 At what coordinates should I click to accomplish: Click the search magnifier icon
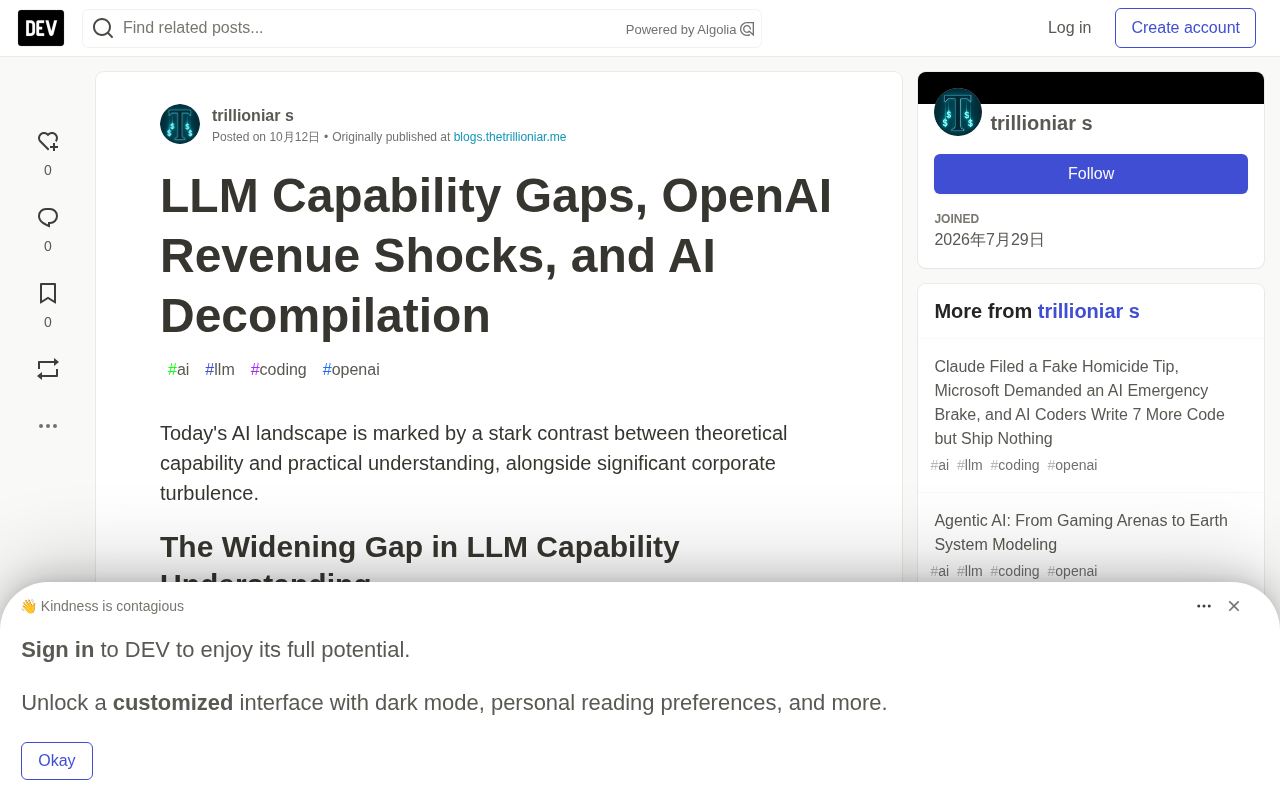[x=103, y=28]
